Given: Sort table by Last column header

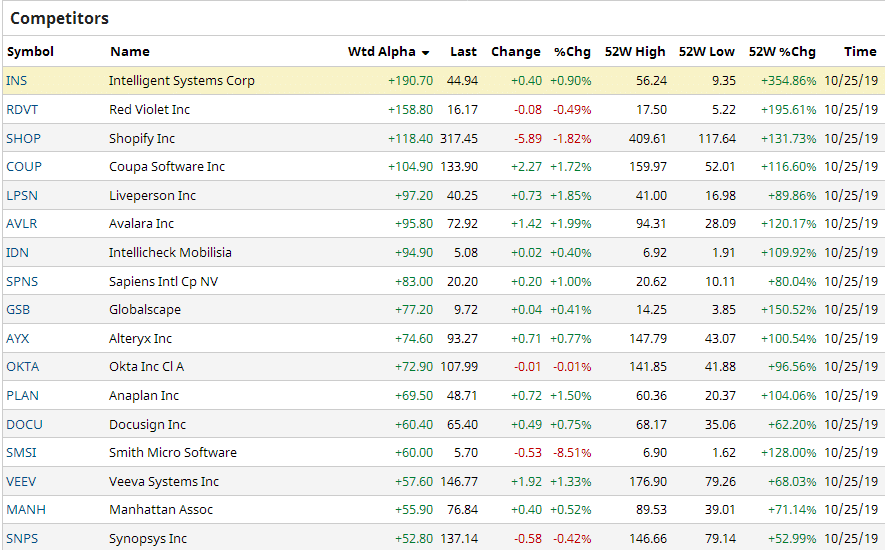Looking at the screenshot, I should [x=463, y=51].
